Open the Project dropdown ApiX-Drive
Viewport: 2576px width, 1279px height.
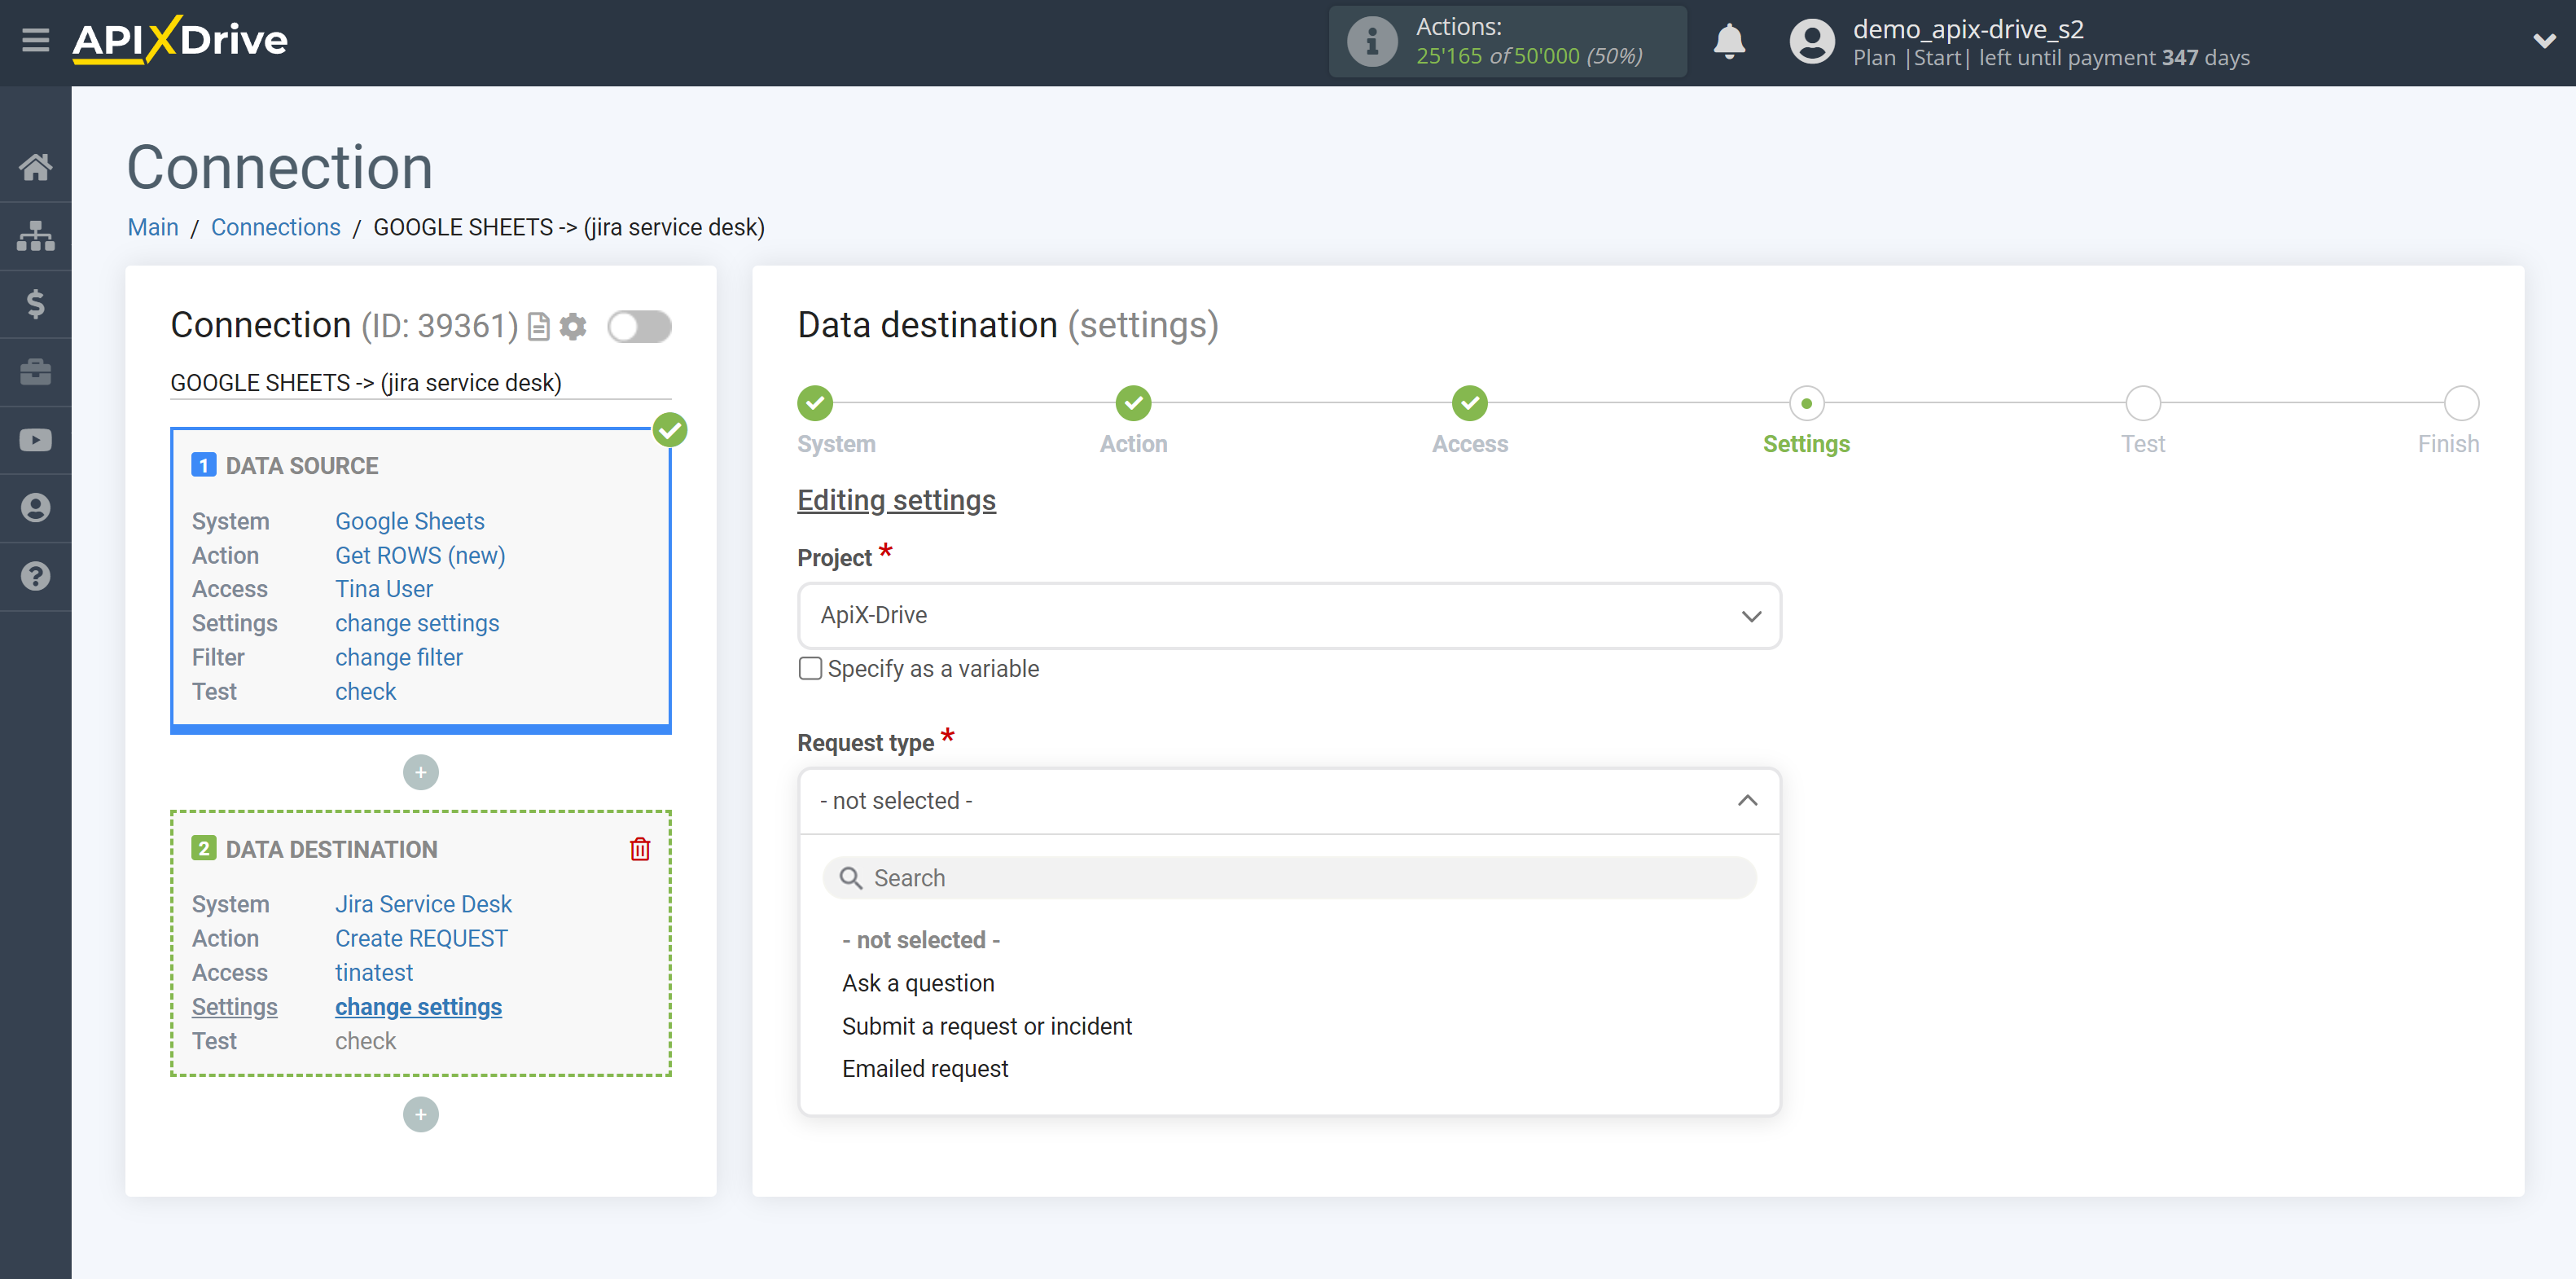pos(1289,616)
